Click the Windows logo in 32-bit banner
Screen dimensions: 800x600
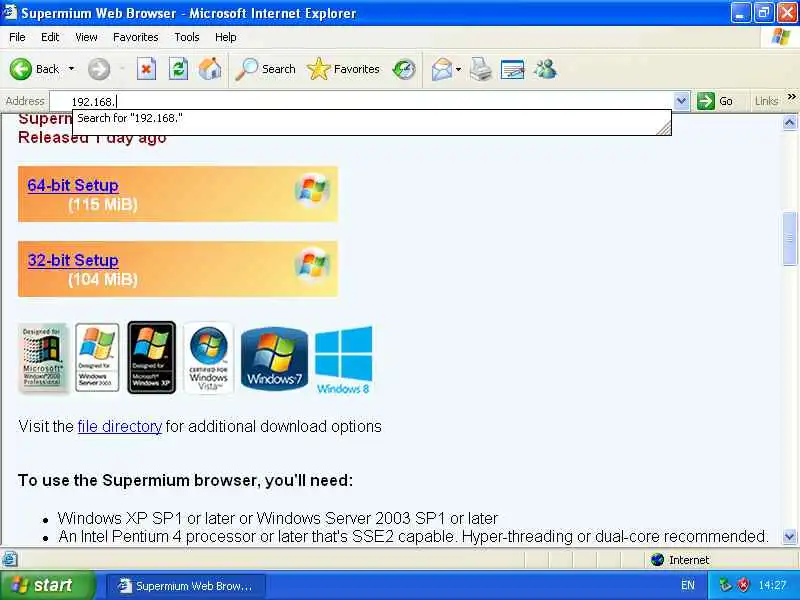(312, 265)
